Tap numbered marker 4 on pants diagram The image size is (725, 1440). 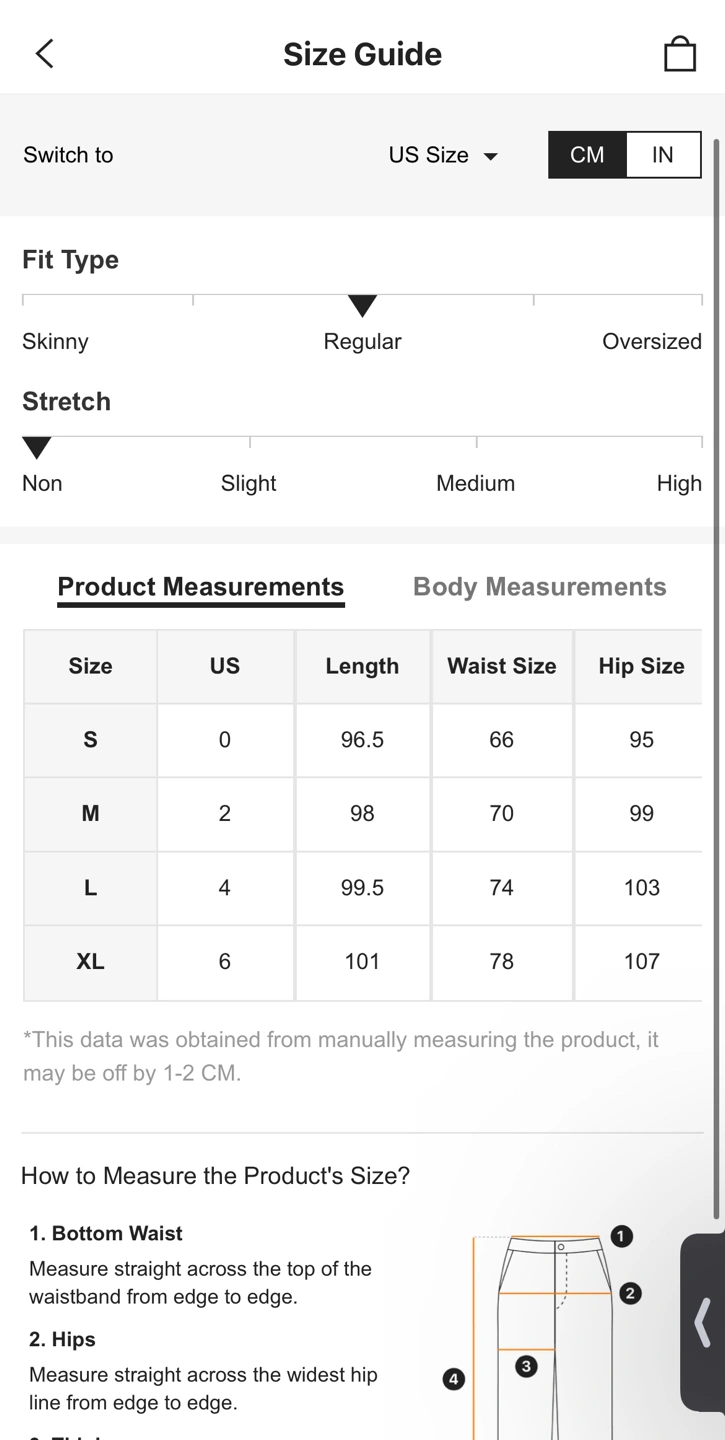pyautogui.click(x=454, y=1379)
